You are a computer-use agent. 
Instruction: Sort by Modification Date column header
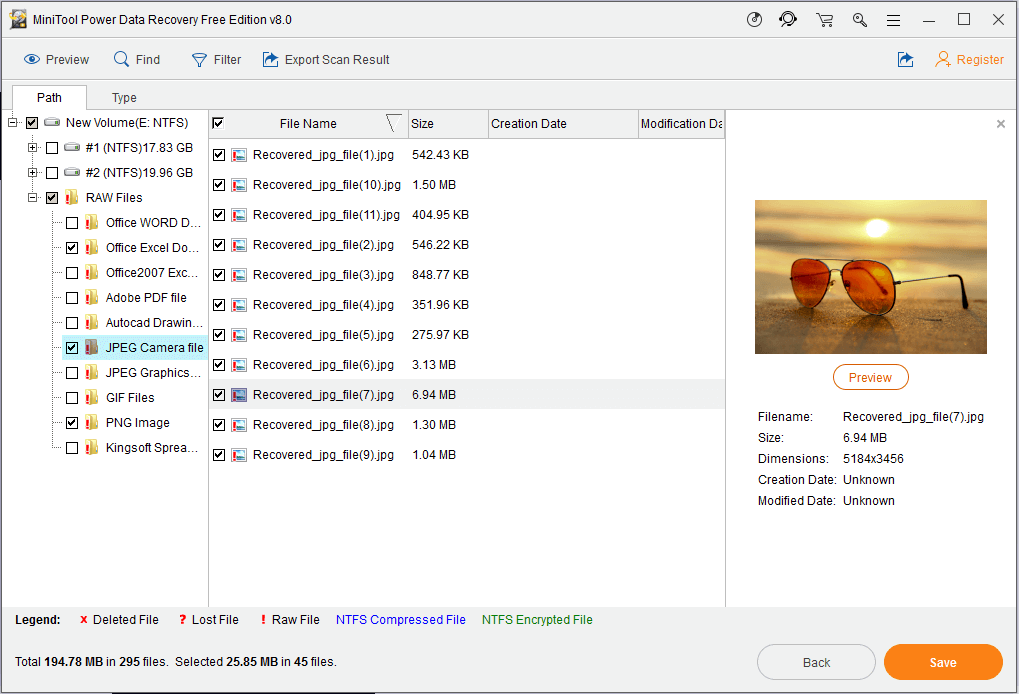pyautogui.click(x=681, y=123)
